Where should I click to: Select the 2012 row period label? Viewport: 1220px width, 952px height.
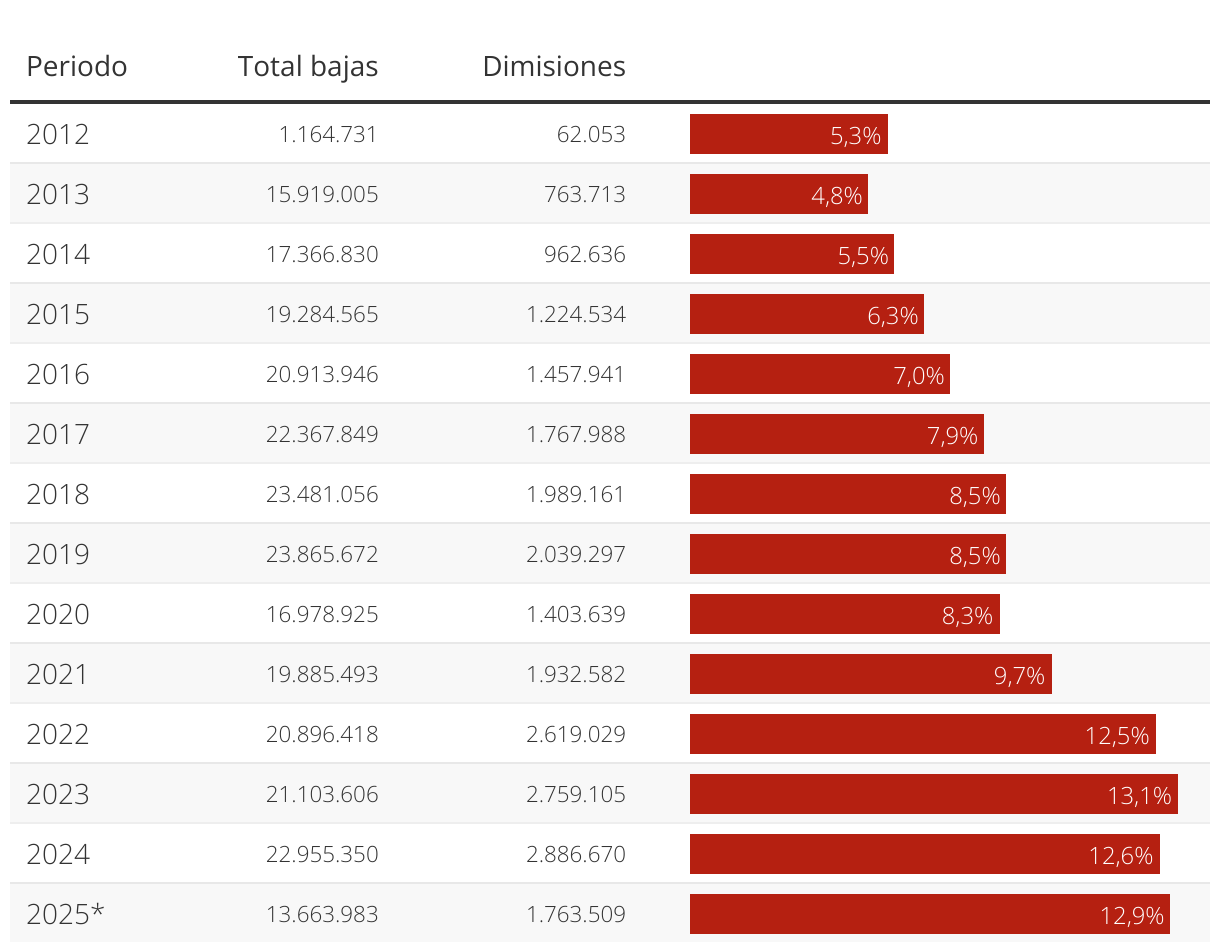click(58, 135)
